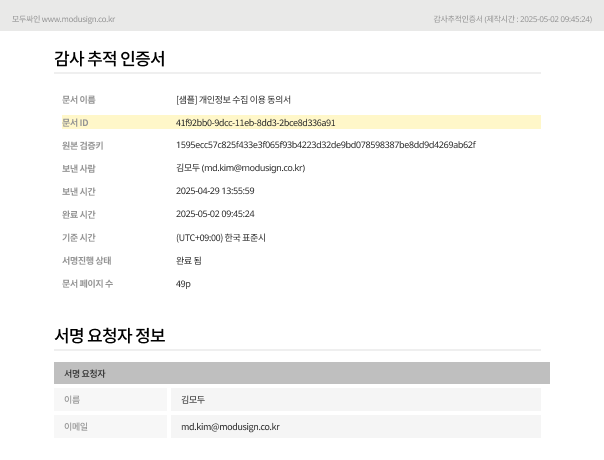Click the 서명 요청자 정보 heading
This screenshot has height=460, width=604.
pos(110,335)
